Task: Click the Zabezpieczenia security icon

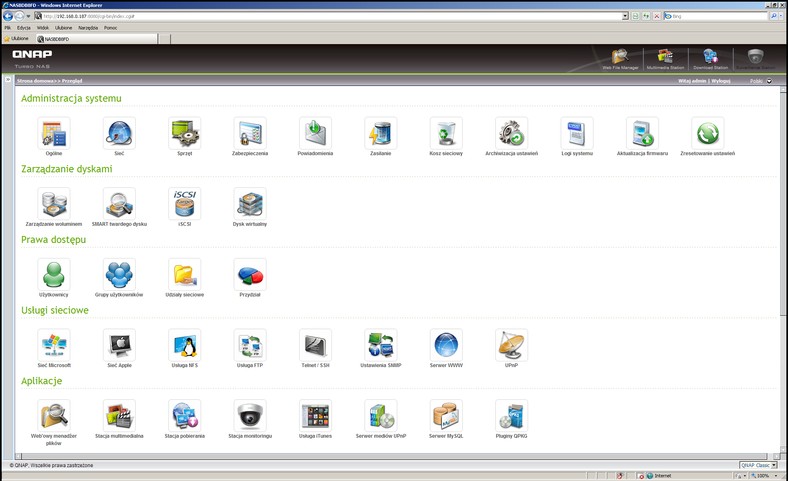Action: pos(250,133)
